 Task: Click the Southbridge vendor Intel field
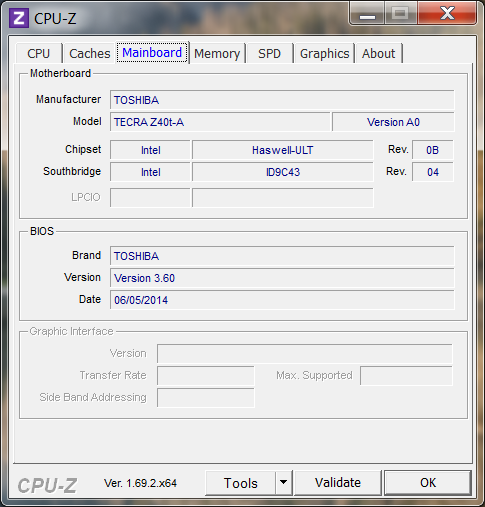pos(150,172)
